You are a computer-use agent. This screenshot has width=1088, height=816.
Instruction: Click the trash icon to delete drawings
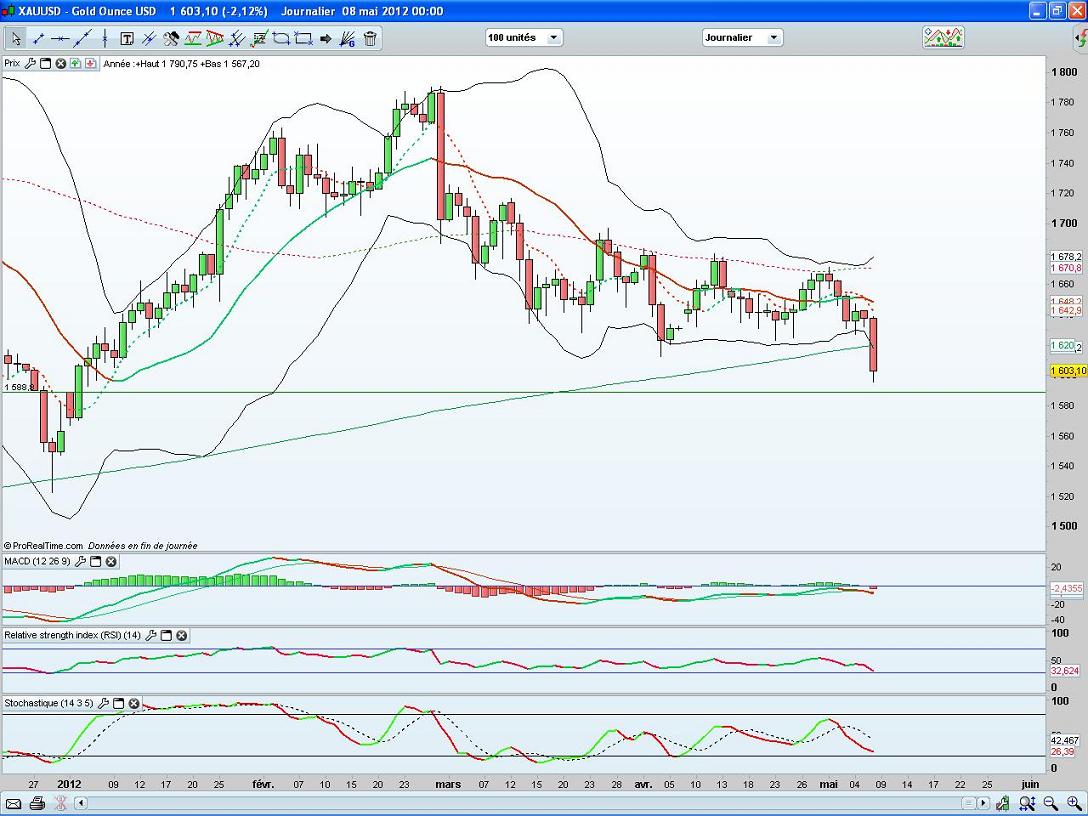point(370,39)
